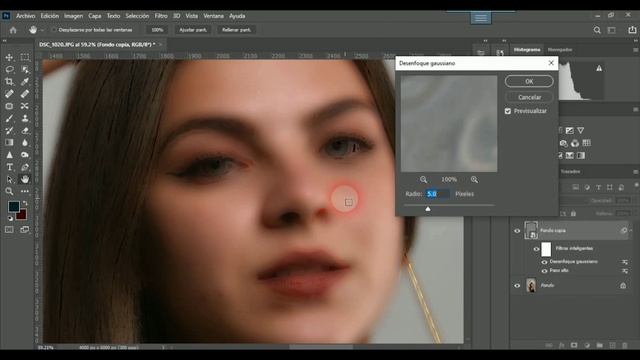Click the Home icon in options bar
This screenshot has width=640, height=360.
tap(13, 30)
